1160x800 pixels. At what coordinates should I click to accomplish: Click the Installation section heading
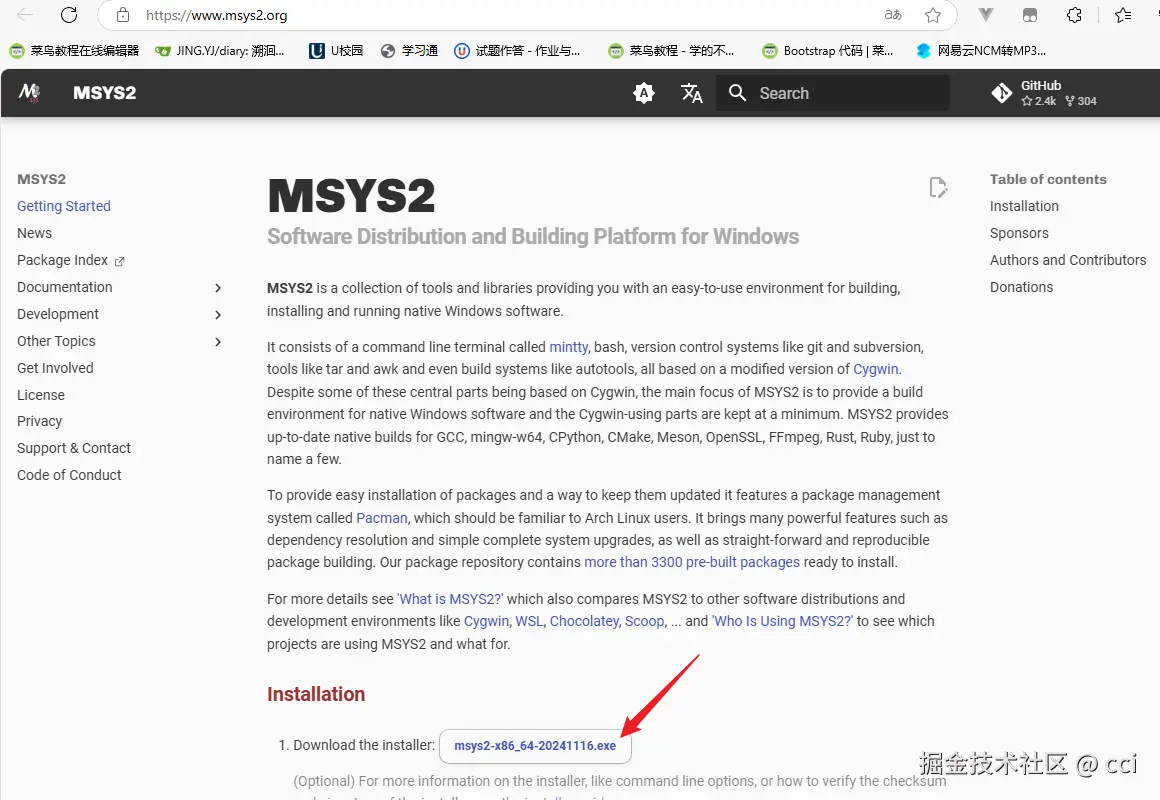coord(316,694)
